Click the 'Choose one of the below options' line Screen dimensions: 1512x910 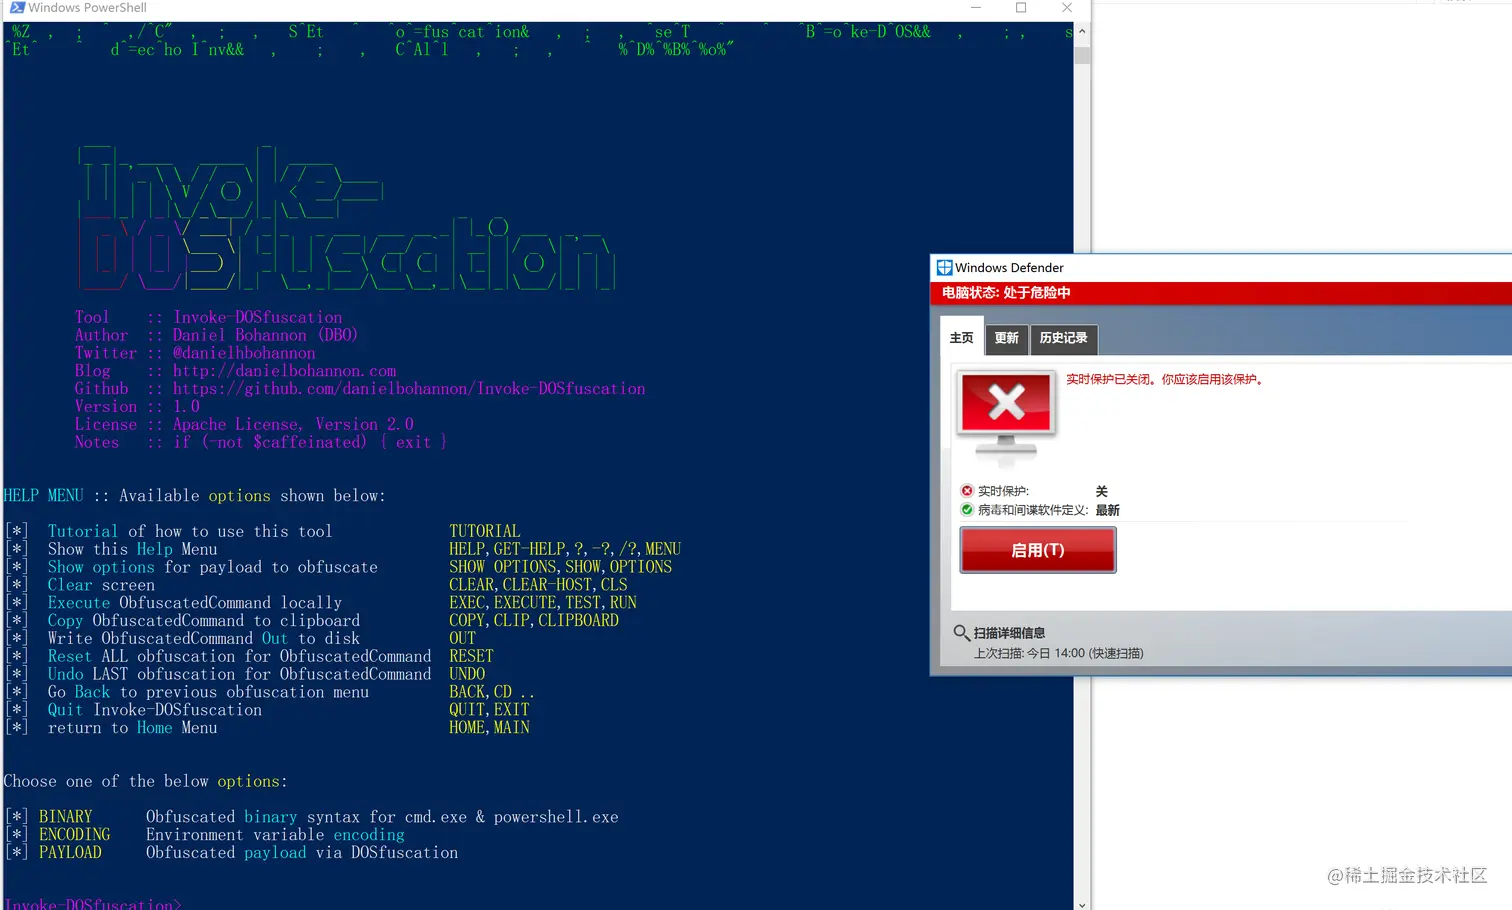[145, 782]
